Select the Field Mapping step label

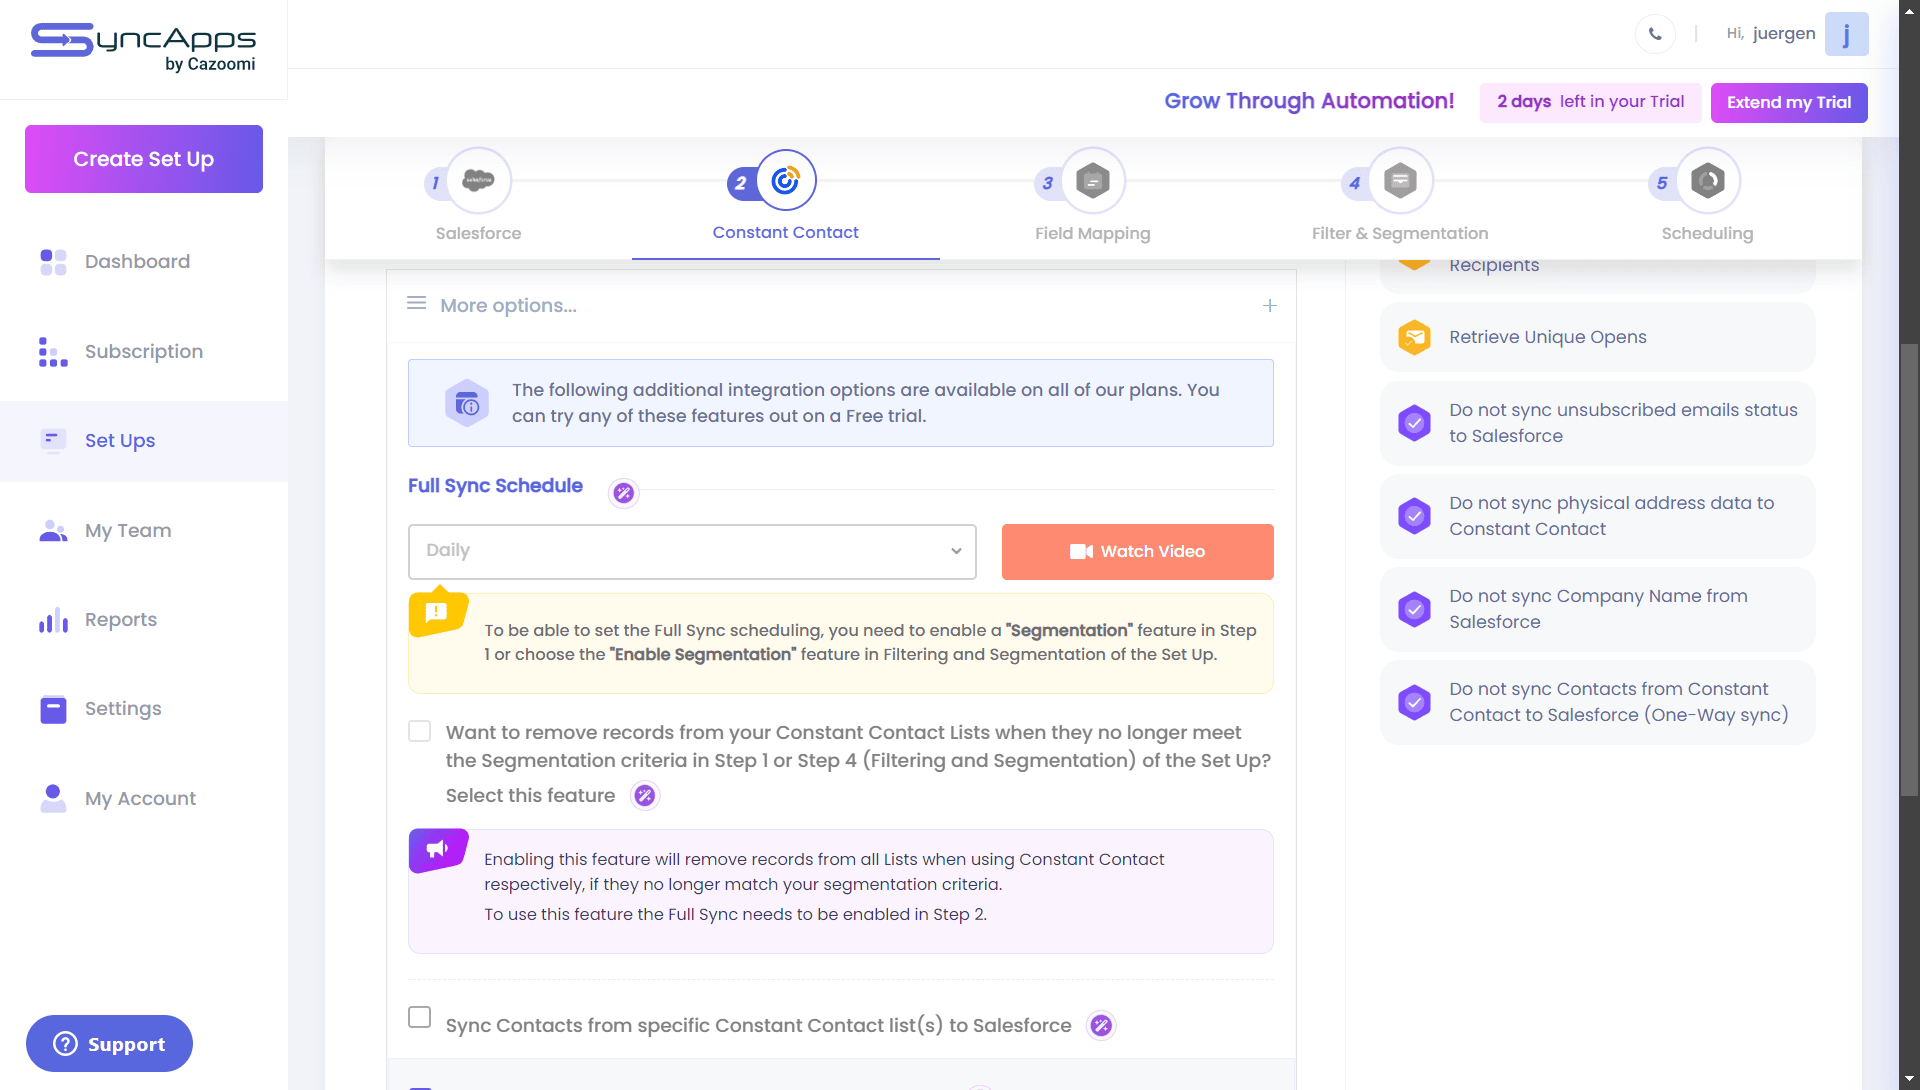tap(1092, 234)
